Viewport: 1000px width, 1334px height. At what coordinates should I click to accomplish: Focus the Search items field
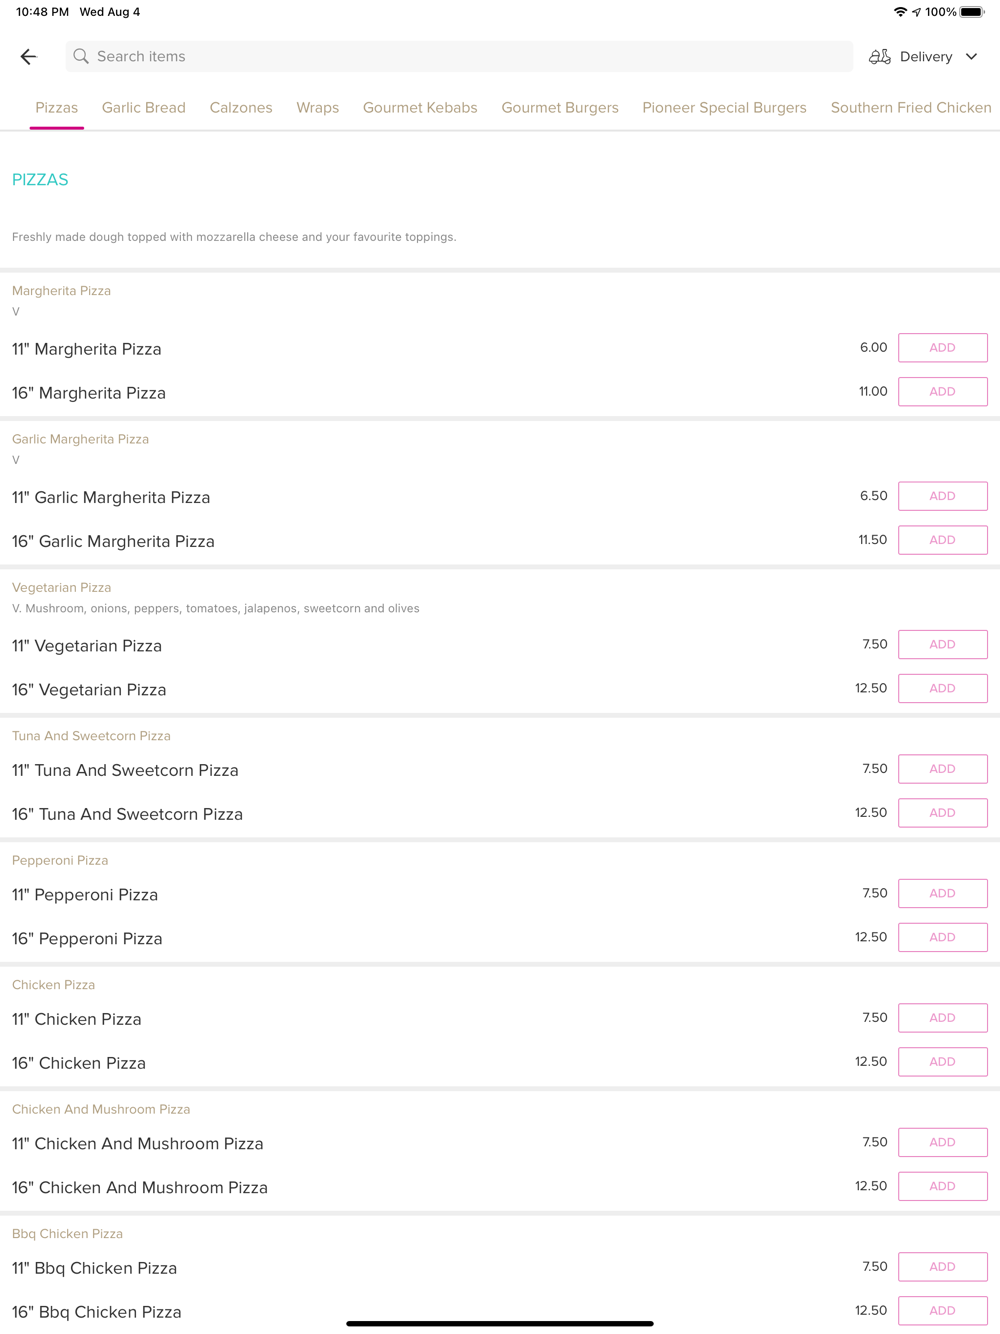[460, 57]
